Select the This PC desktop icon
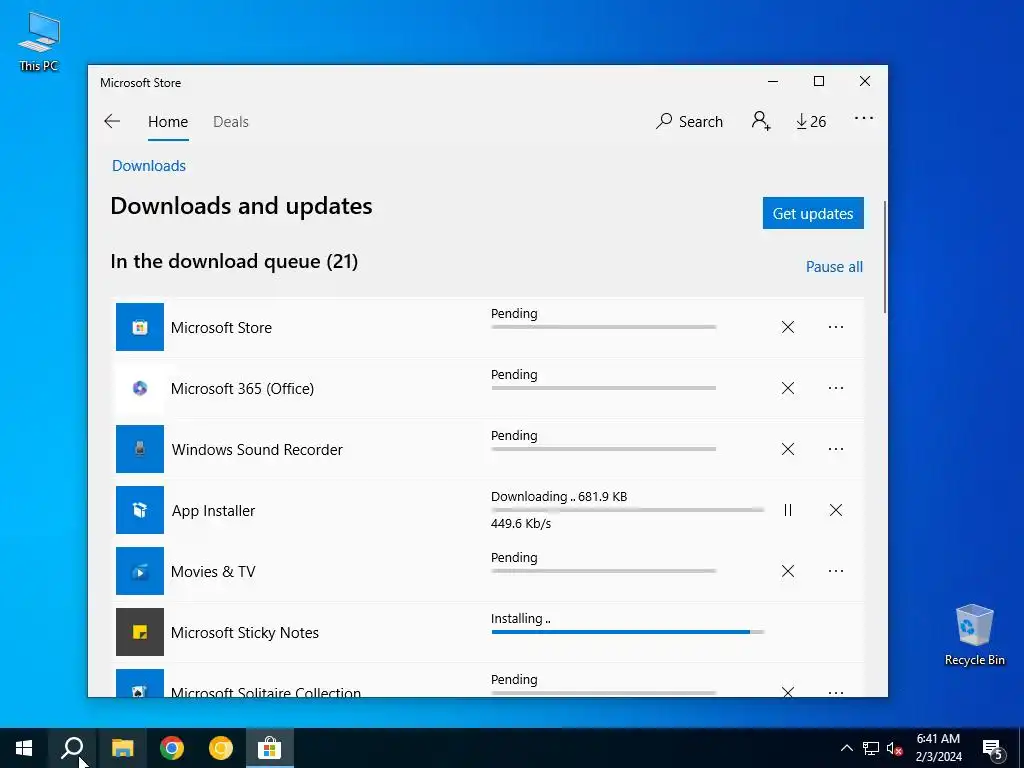Screen dimensions: 1024x768 tap(39, 41)
